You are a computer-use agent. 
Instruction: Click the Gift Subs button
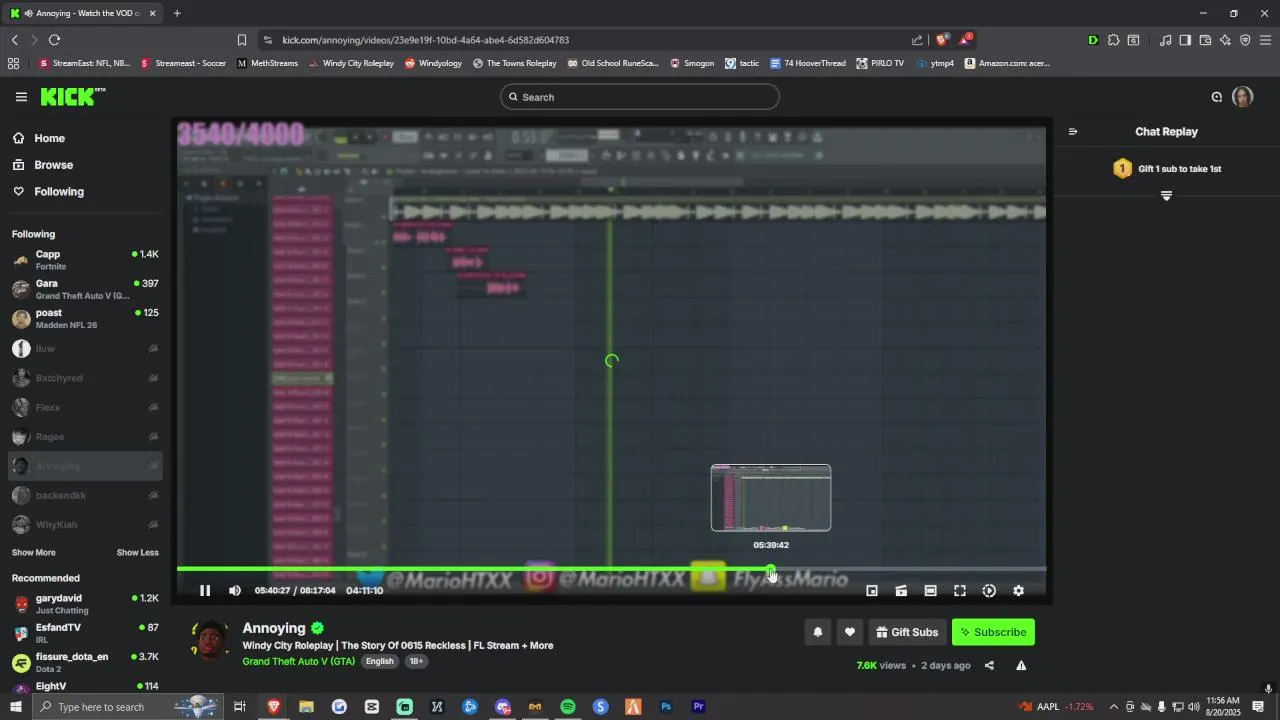pyautogui.click(x=907, y=632)
